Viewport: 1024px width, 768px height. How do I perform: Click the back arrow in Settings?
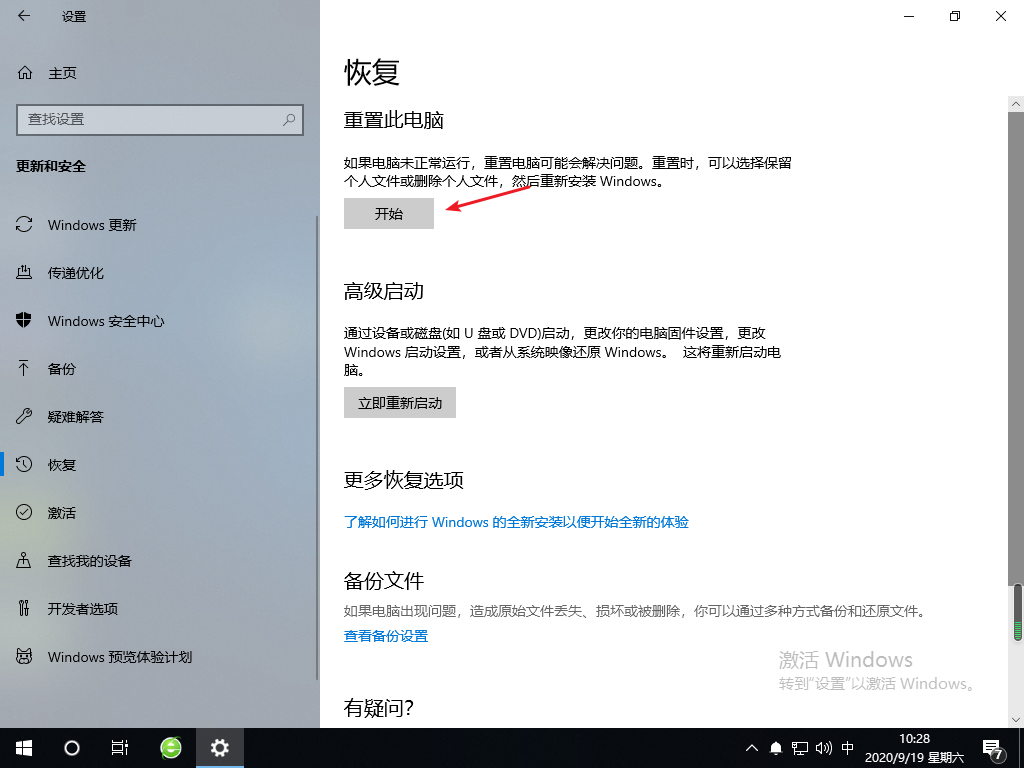tap(24, 17)
